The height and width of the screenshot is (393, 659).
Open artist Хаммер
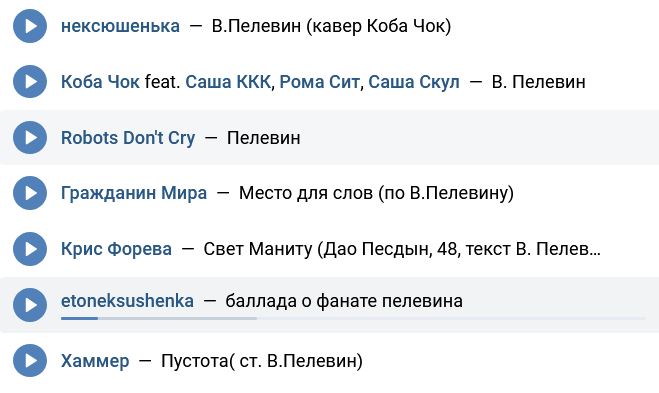95,361
